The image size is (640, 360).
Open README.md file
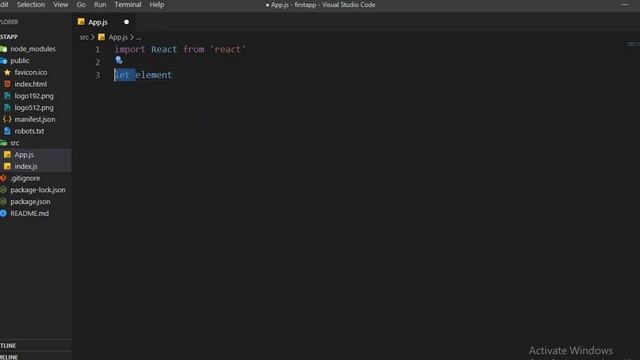[x=29, y=213]
